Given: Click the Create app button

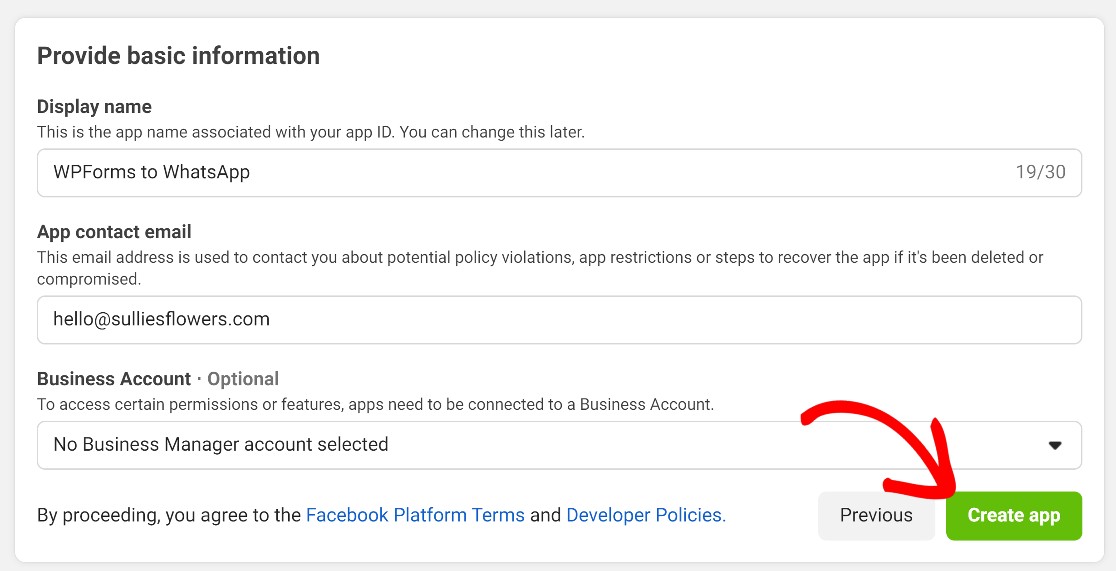Looking at the screenshot, I should coord(1014,515).
